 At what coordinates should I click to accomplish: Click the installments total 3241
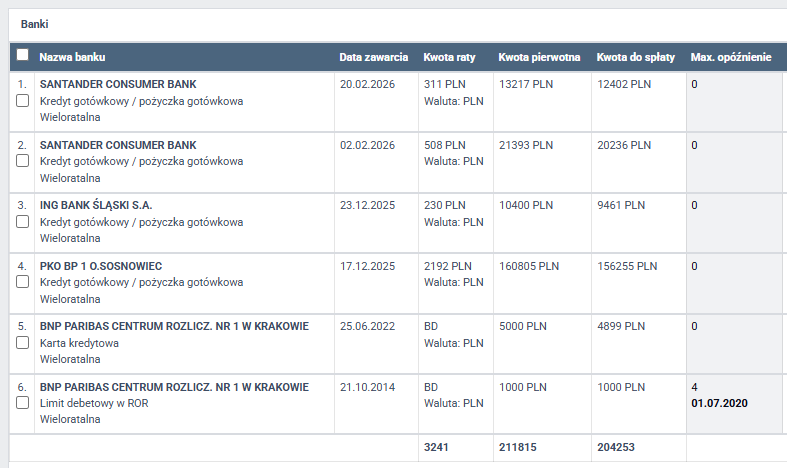click(436, 447)
